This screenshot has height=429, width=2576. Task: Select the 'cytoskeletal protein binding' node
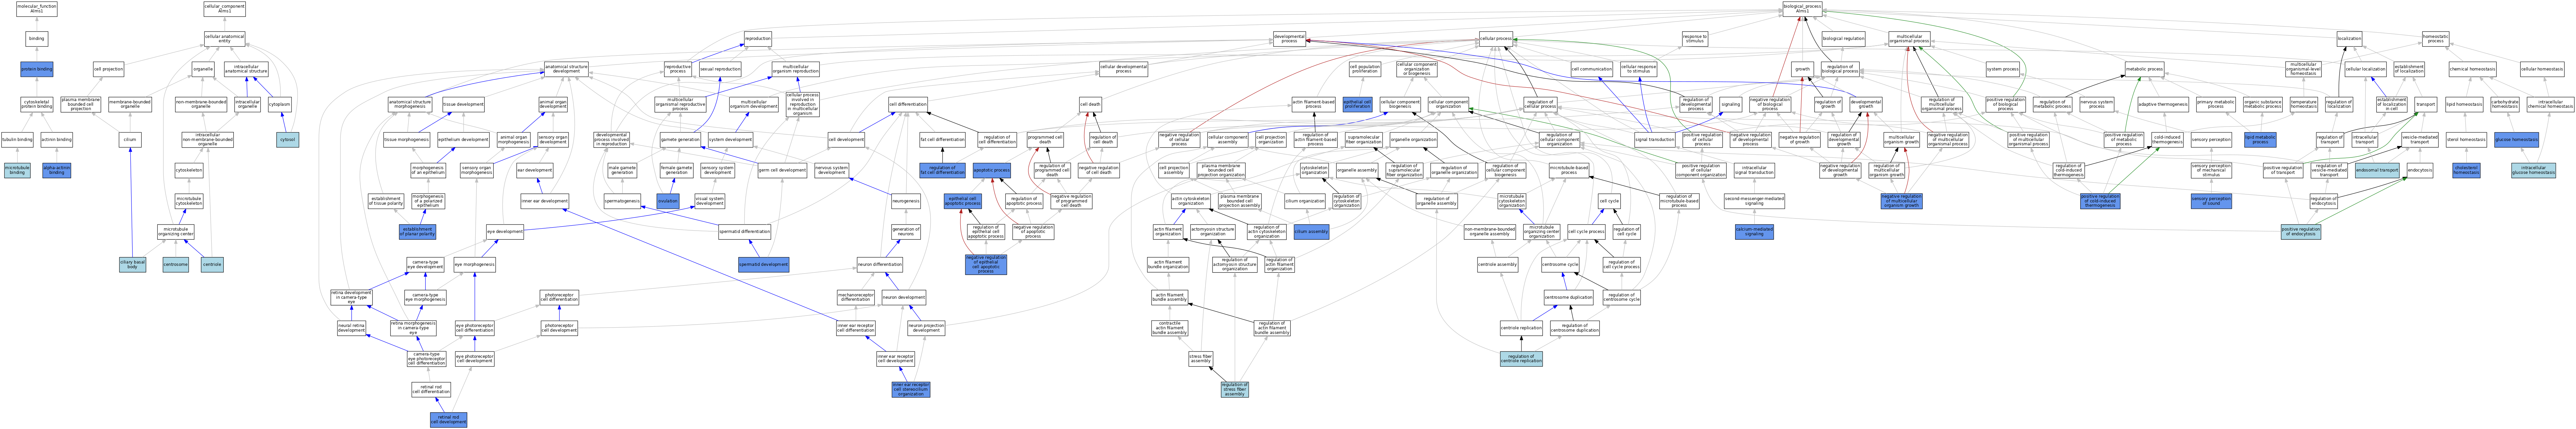[37, 104]
